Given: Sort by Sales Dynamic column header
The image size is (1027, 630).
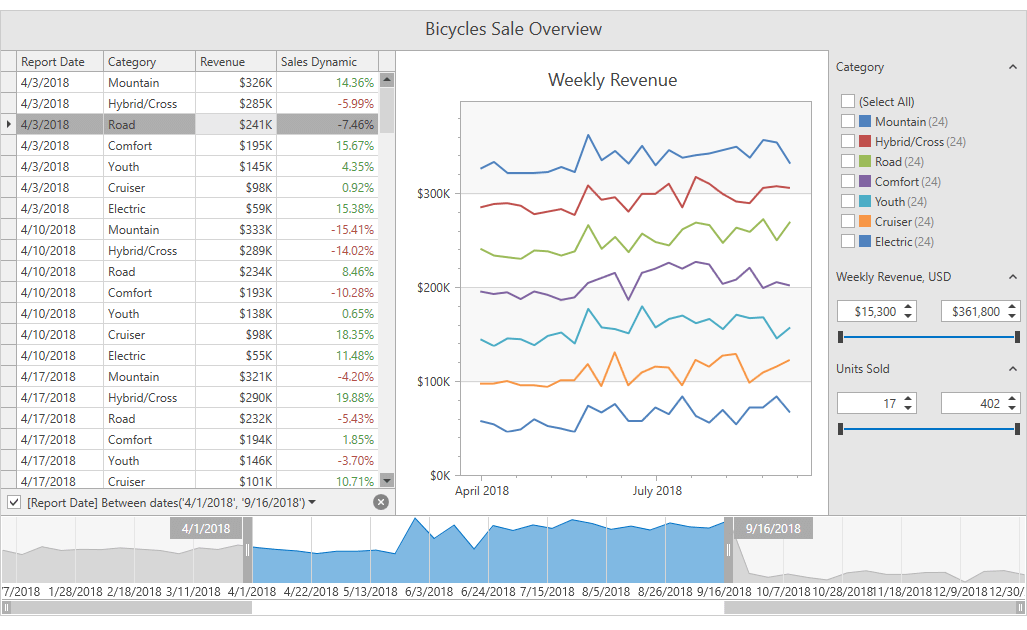Looking at the screenshot, I should point(327,62).
